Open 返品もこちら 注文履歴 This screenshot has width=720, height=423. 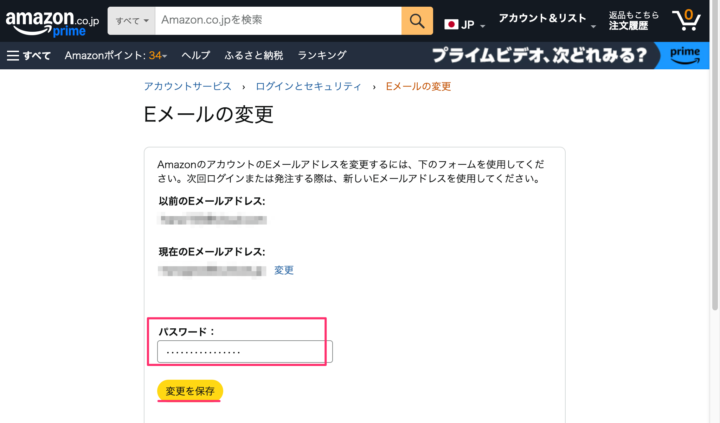[634, 21]
